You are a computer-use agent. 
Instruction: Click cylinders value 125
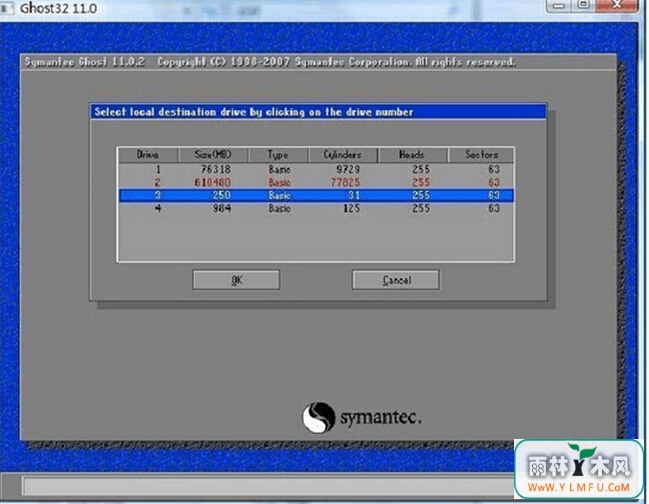[x=351, y=208]
